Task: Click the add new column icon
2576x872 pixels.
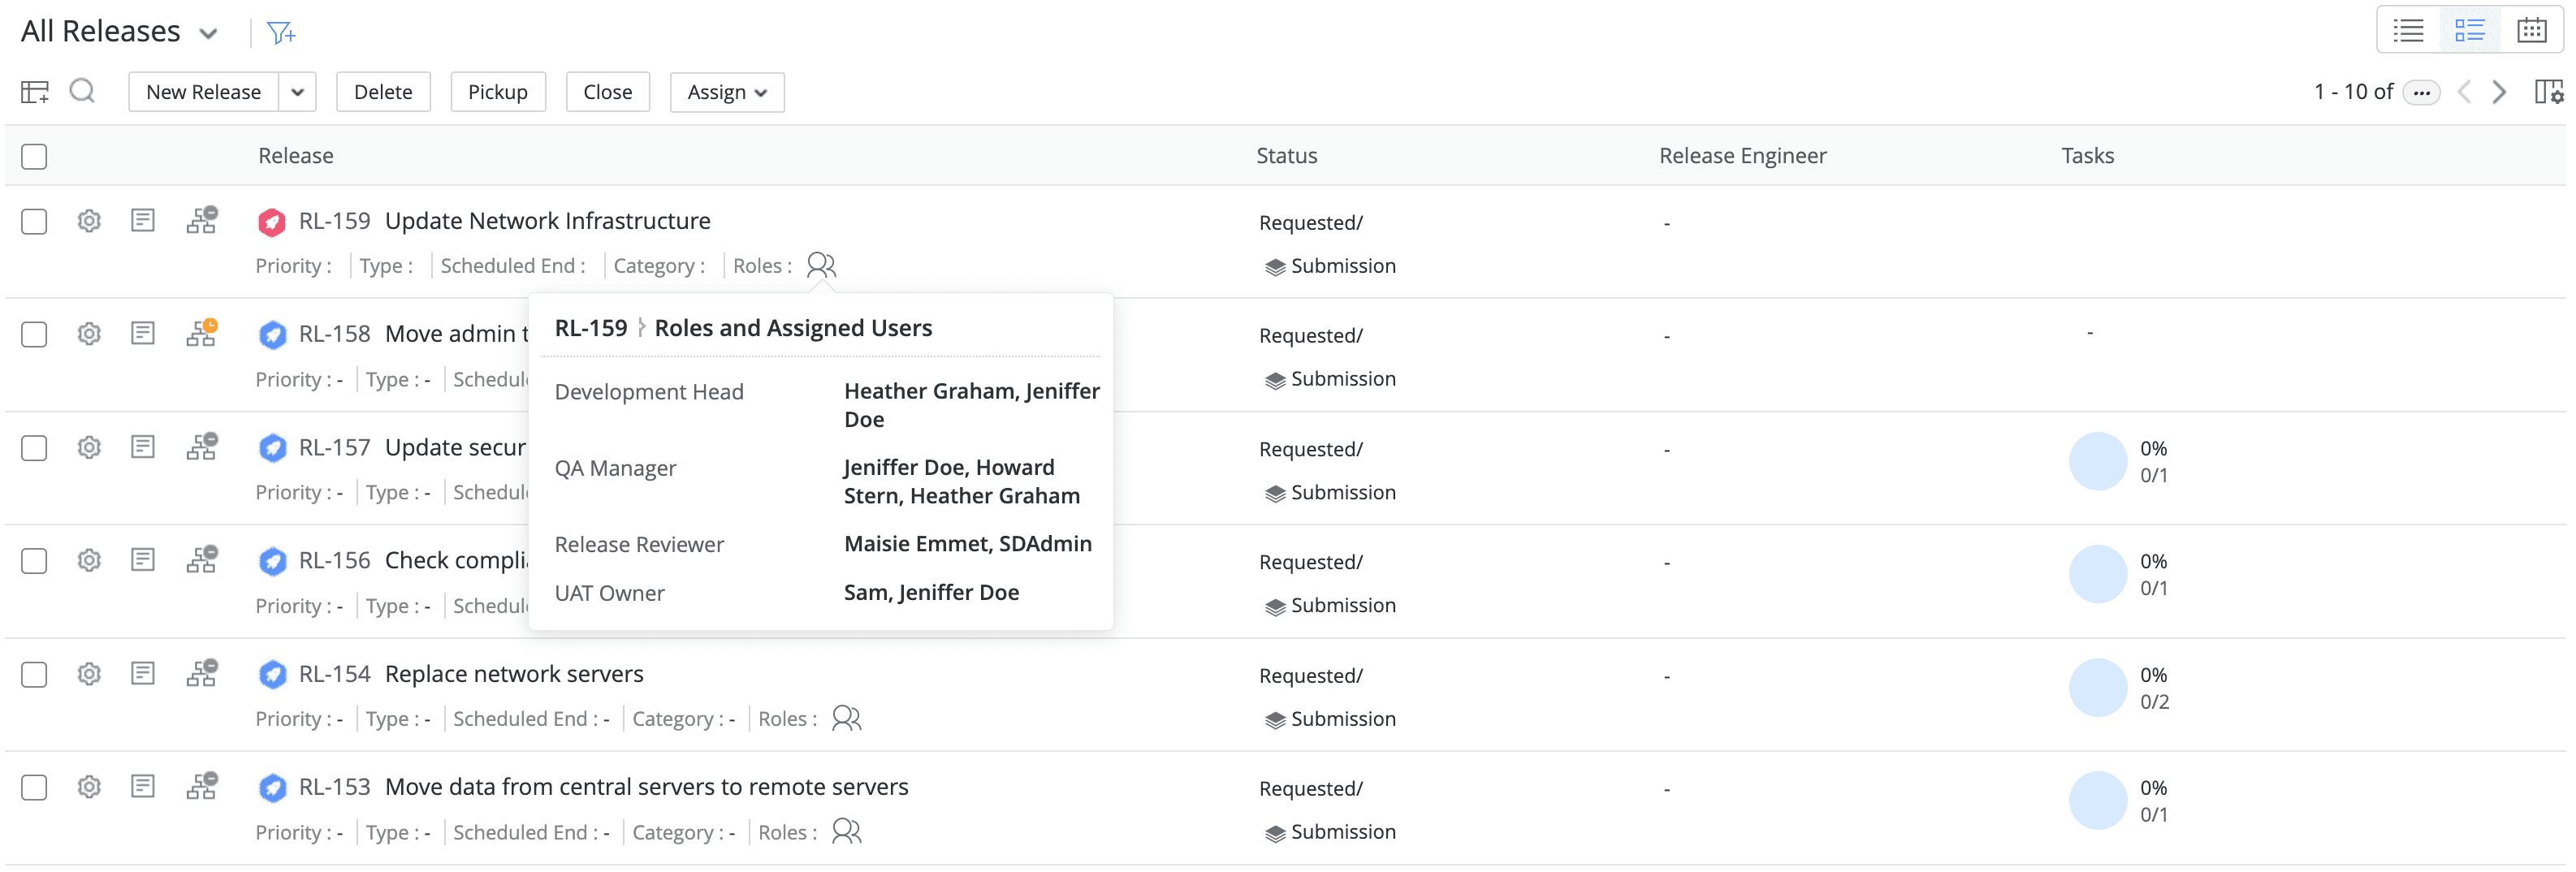Action: coord(34,91)
